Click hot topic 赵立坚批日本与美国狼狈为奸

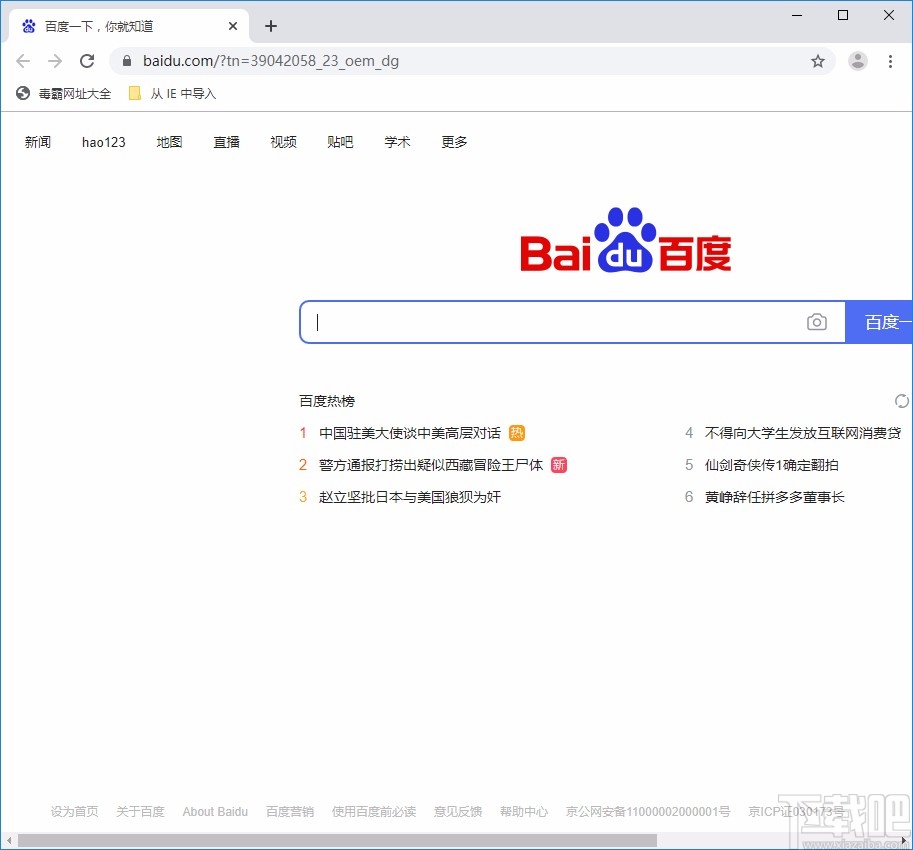(408, 497)
